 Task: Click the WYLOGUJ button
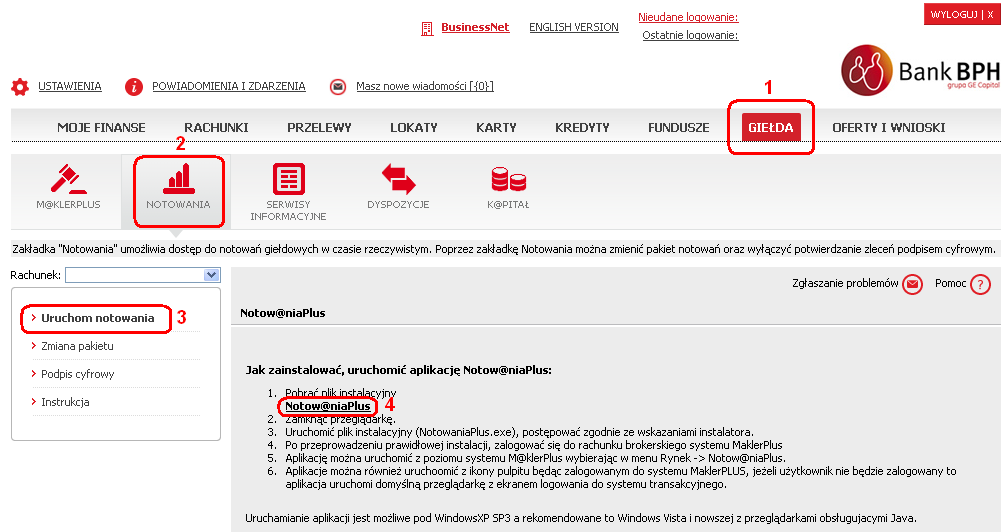coord(962,14)
